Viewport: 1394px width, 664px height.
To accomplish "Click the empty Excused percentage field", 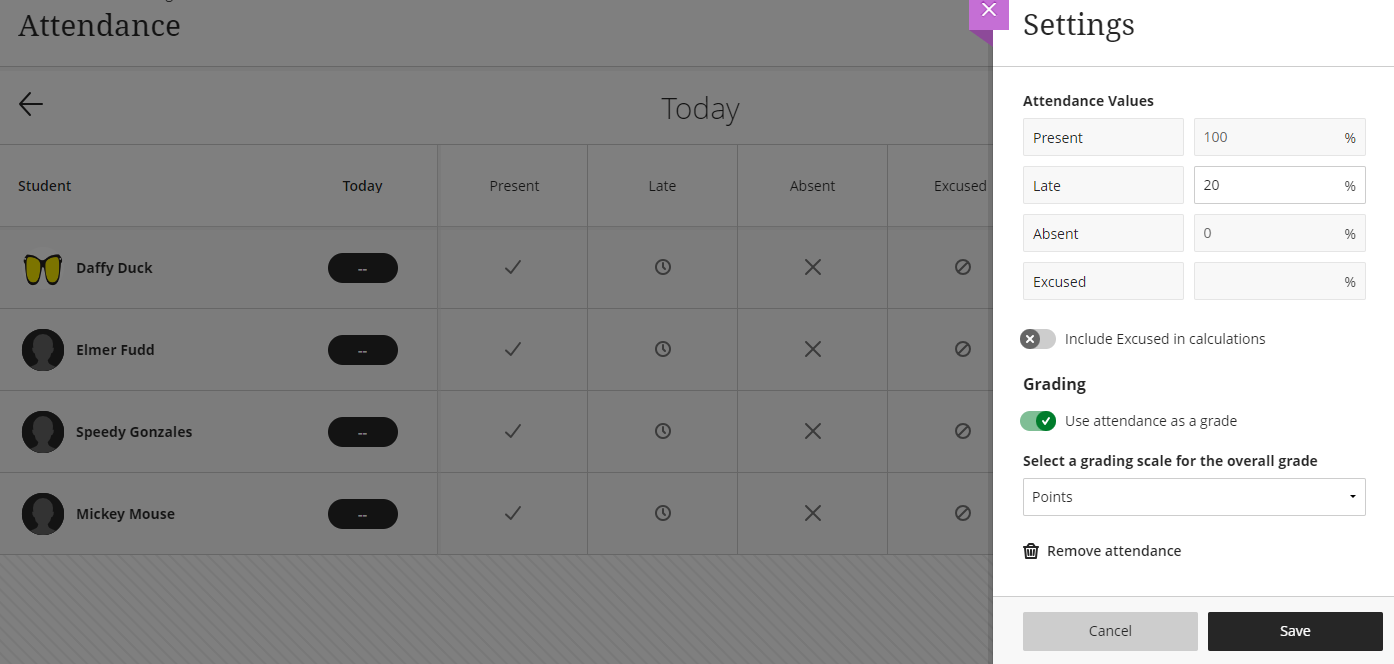I will click(1279, 281).
